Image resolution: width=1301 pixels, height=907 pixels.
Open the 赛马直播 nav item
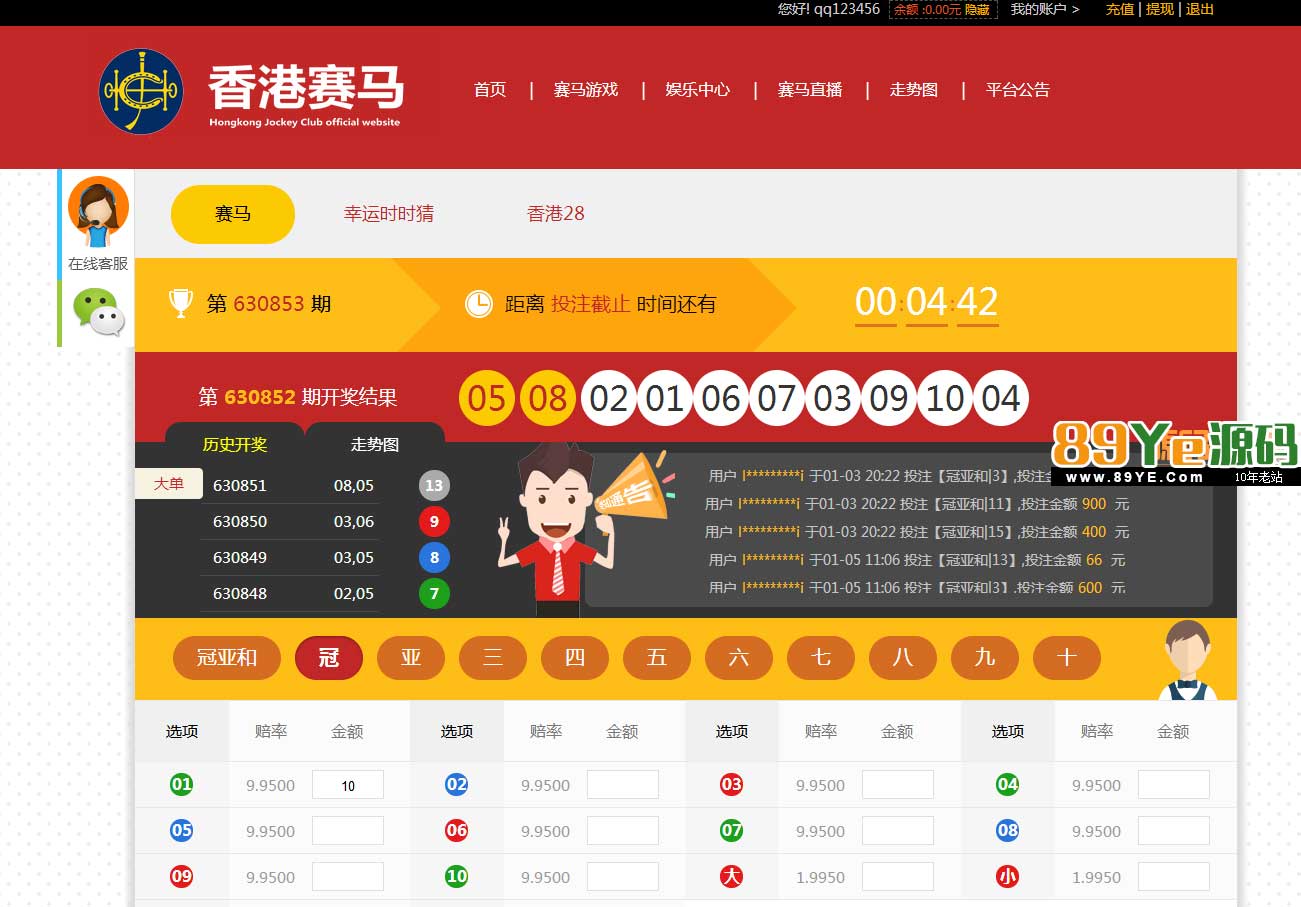pos(810,90)
